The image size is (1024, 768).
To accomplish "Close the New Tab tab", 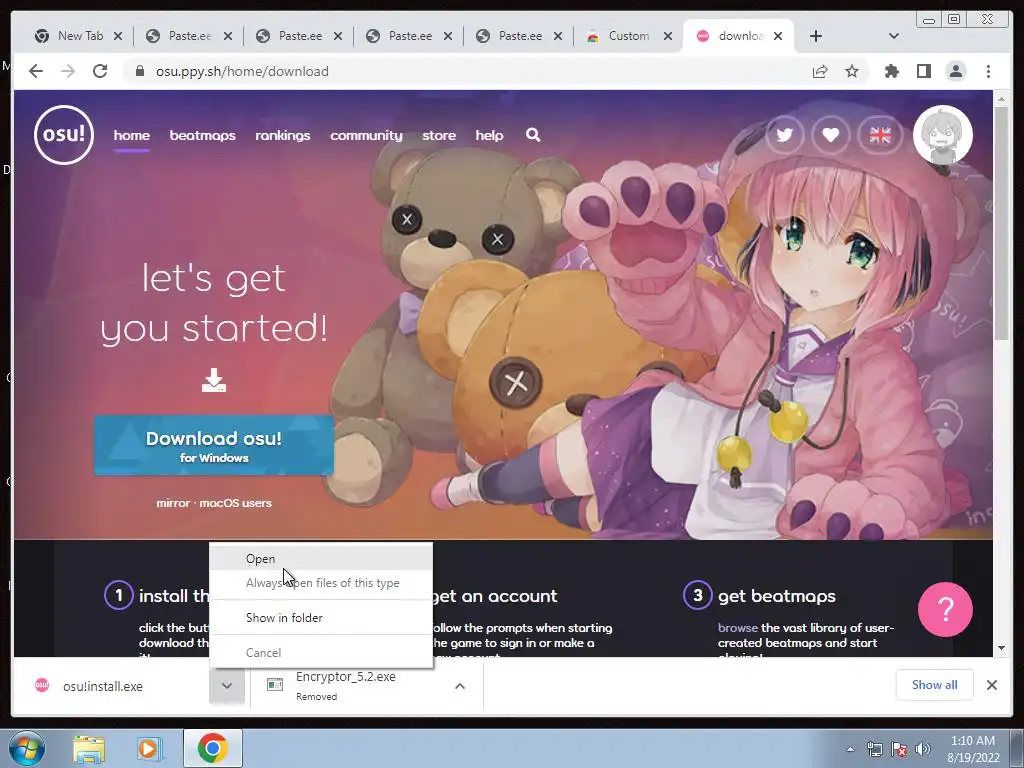I will click(118, 36).
